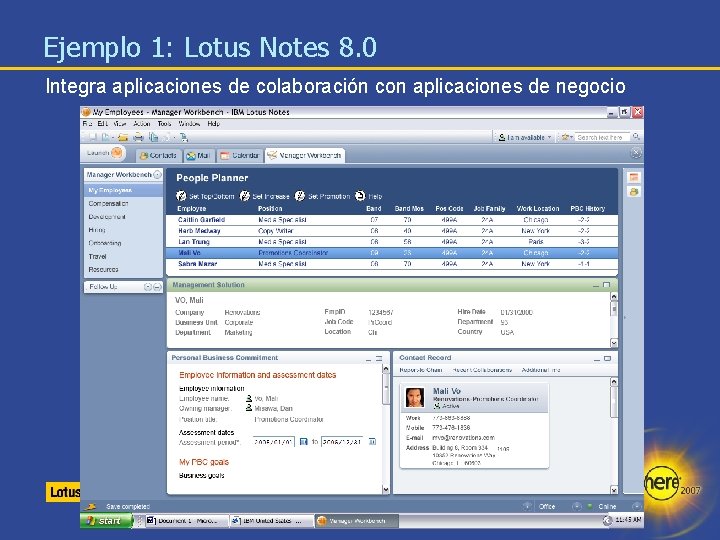This screenshot has height=540, width=720.
Task: Open the Caitlin Garfield employee row
Action: coord(392,219)
